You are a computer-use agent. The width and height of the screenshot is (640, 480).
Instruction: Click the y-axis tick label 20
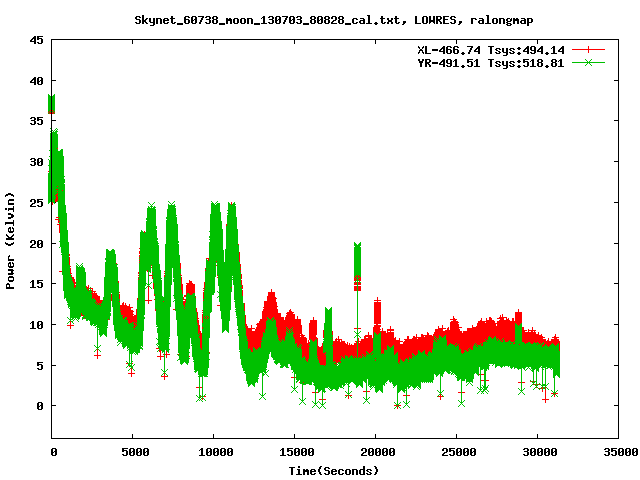coord(36,243)
